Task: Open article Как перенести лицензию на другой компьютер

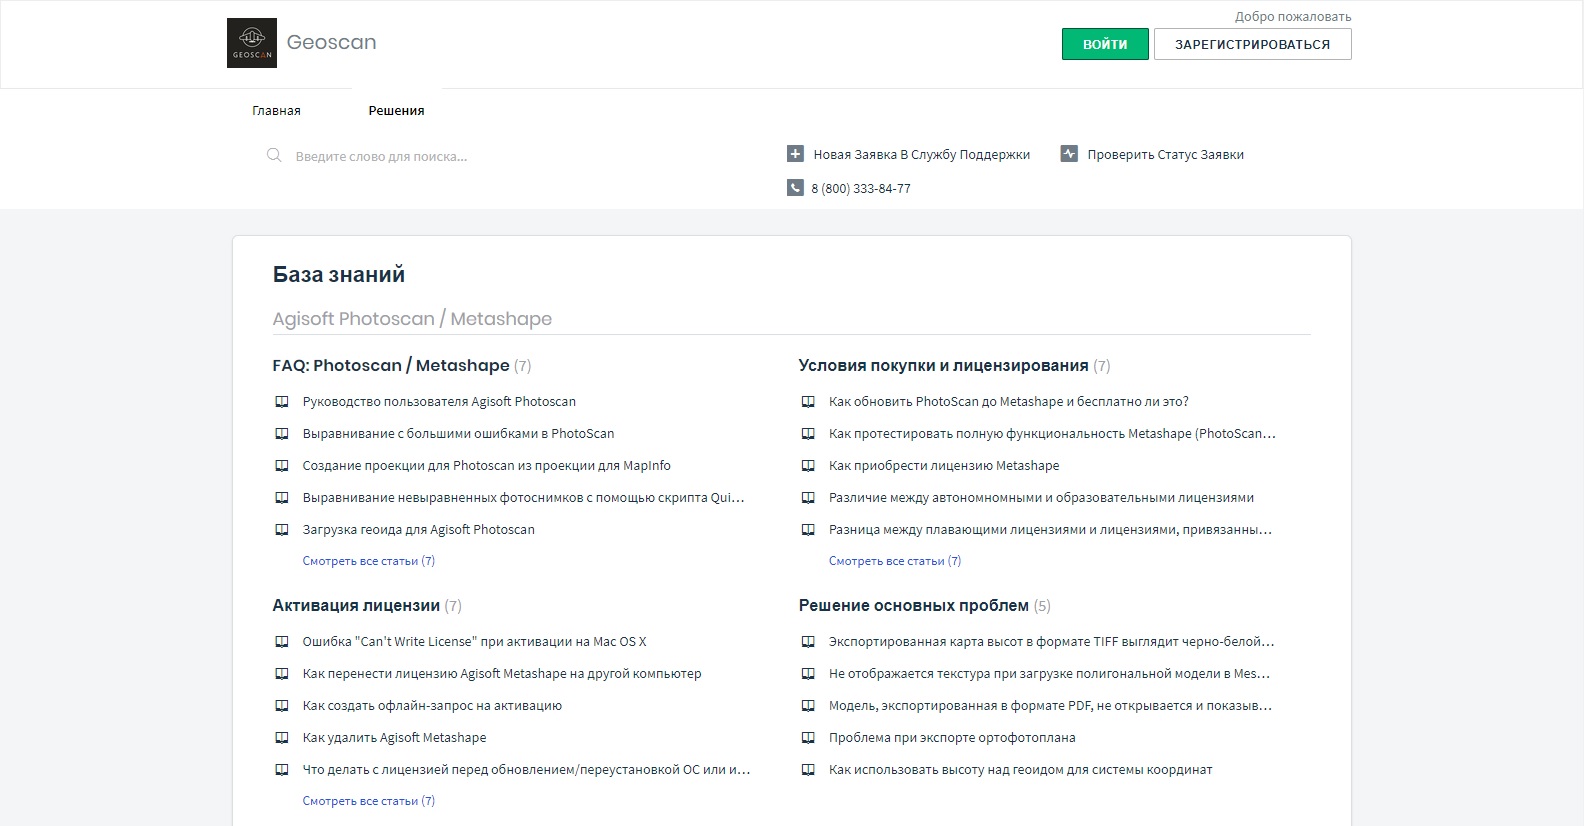Action: [x=501, y=674]
